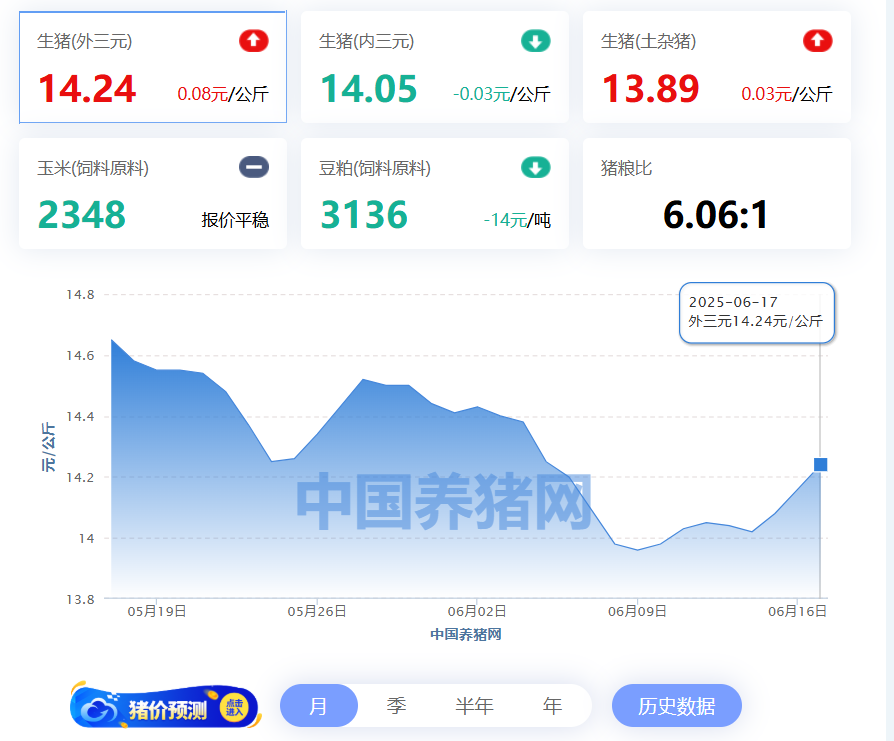Click 05月26日 axis label
This screenshot has height=741, width=894.
pyautogui.click(x=317, y=612)
